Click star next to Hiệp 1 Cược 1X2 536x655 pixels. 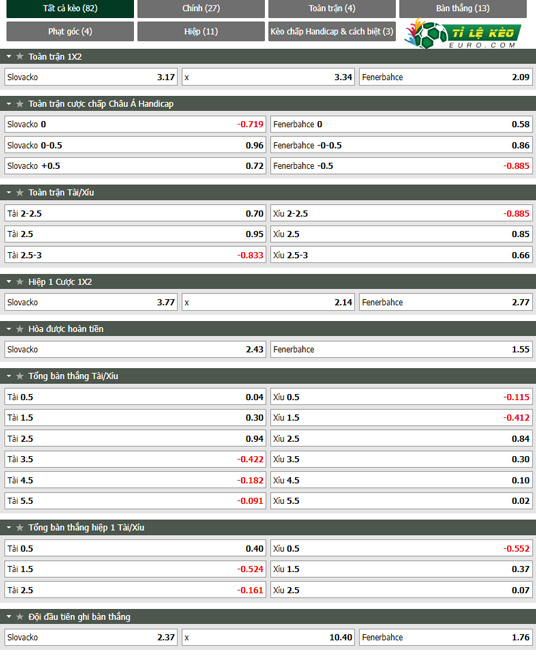coord(20,282)
